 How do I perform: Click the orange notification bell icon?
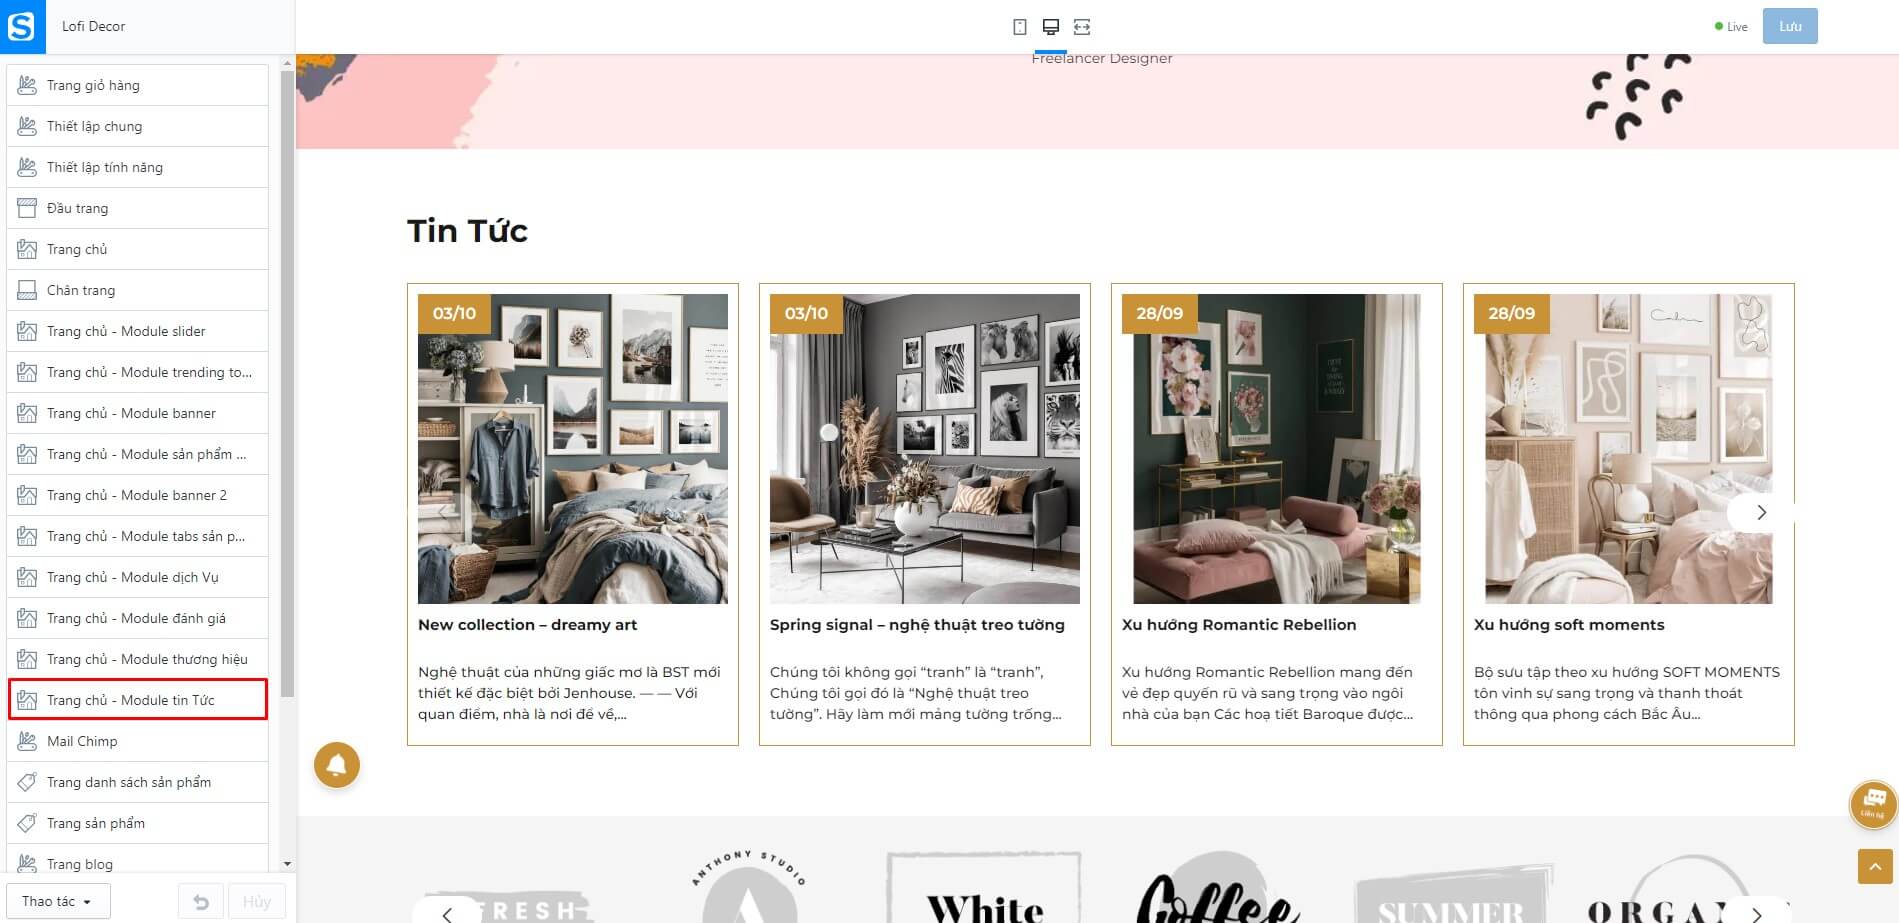pyautogui.click(x=337, y=765)
